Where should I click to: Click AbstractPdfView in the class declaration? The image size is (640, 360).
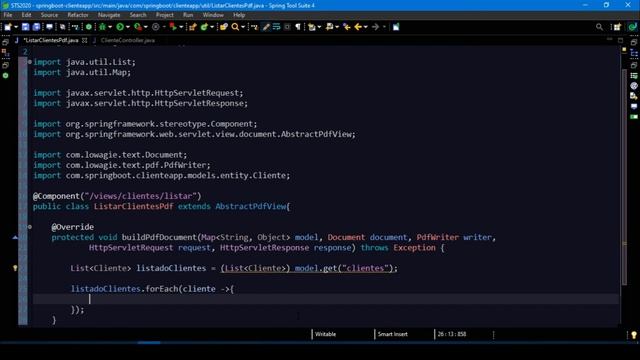click(251, 207)
